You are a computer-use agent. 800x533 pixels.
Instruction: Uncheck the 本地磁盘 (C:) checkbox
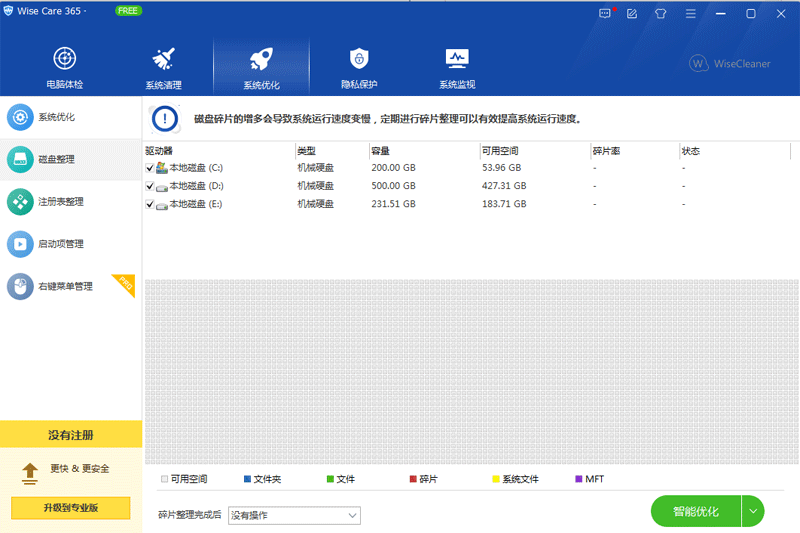click(x=150, y=168)
